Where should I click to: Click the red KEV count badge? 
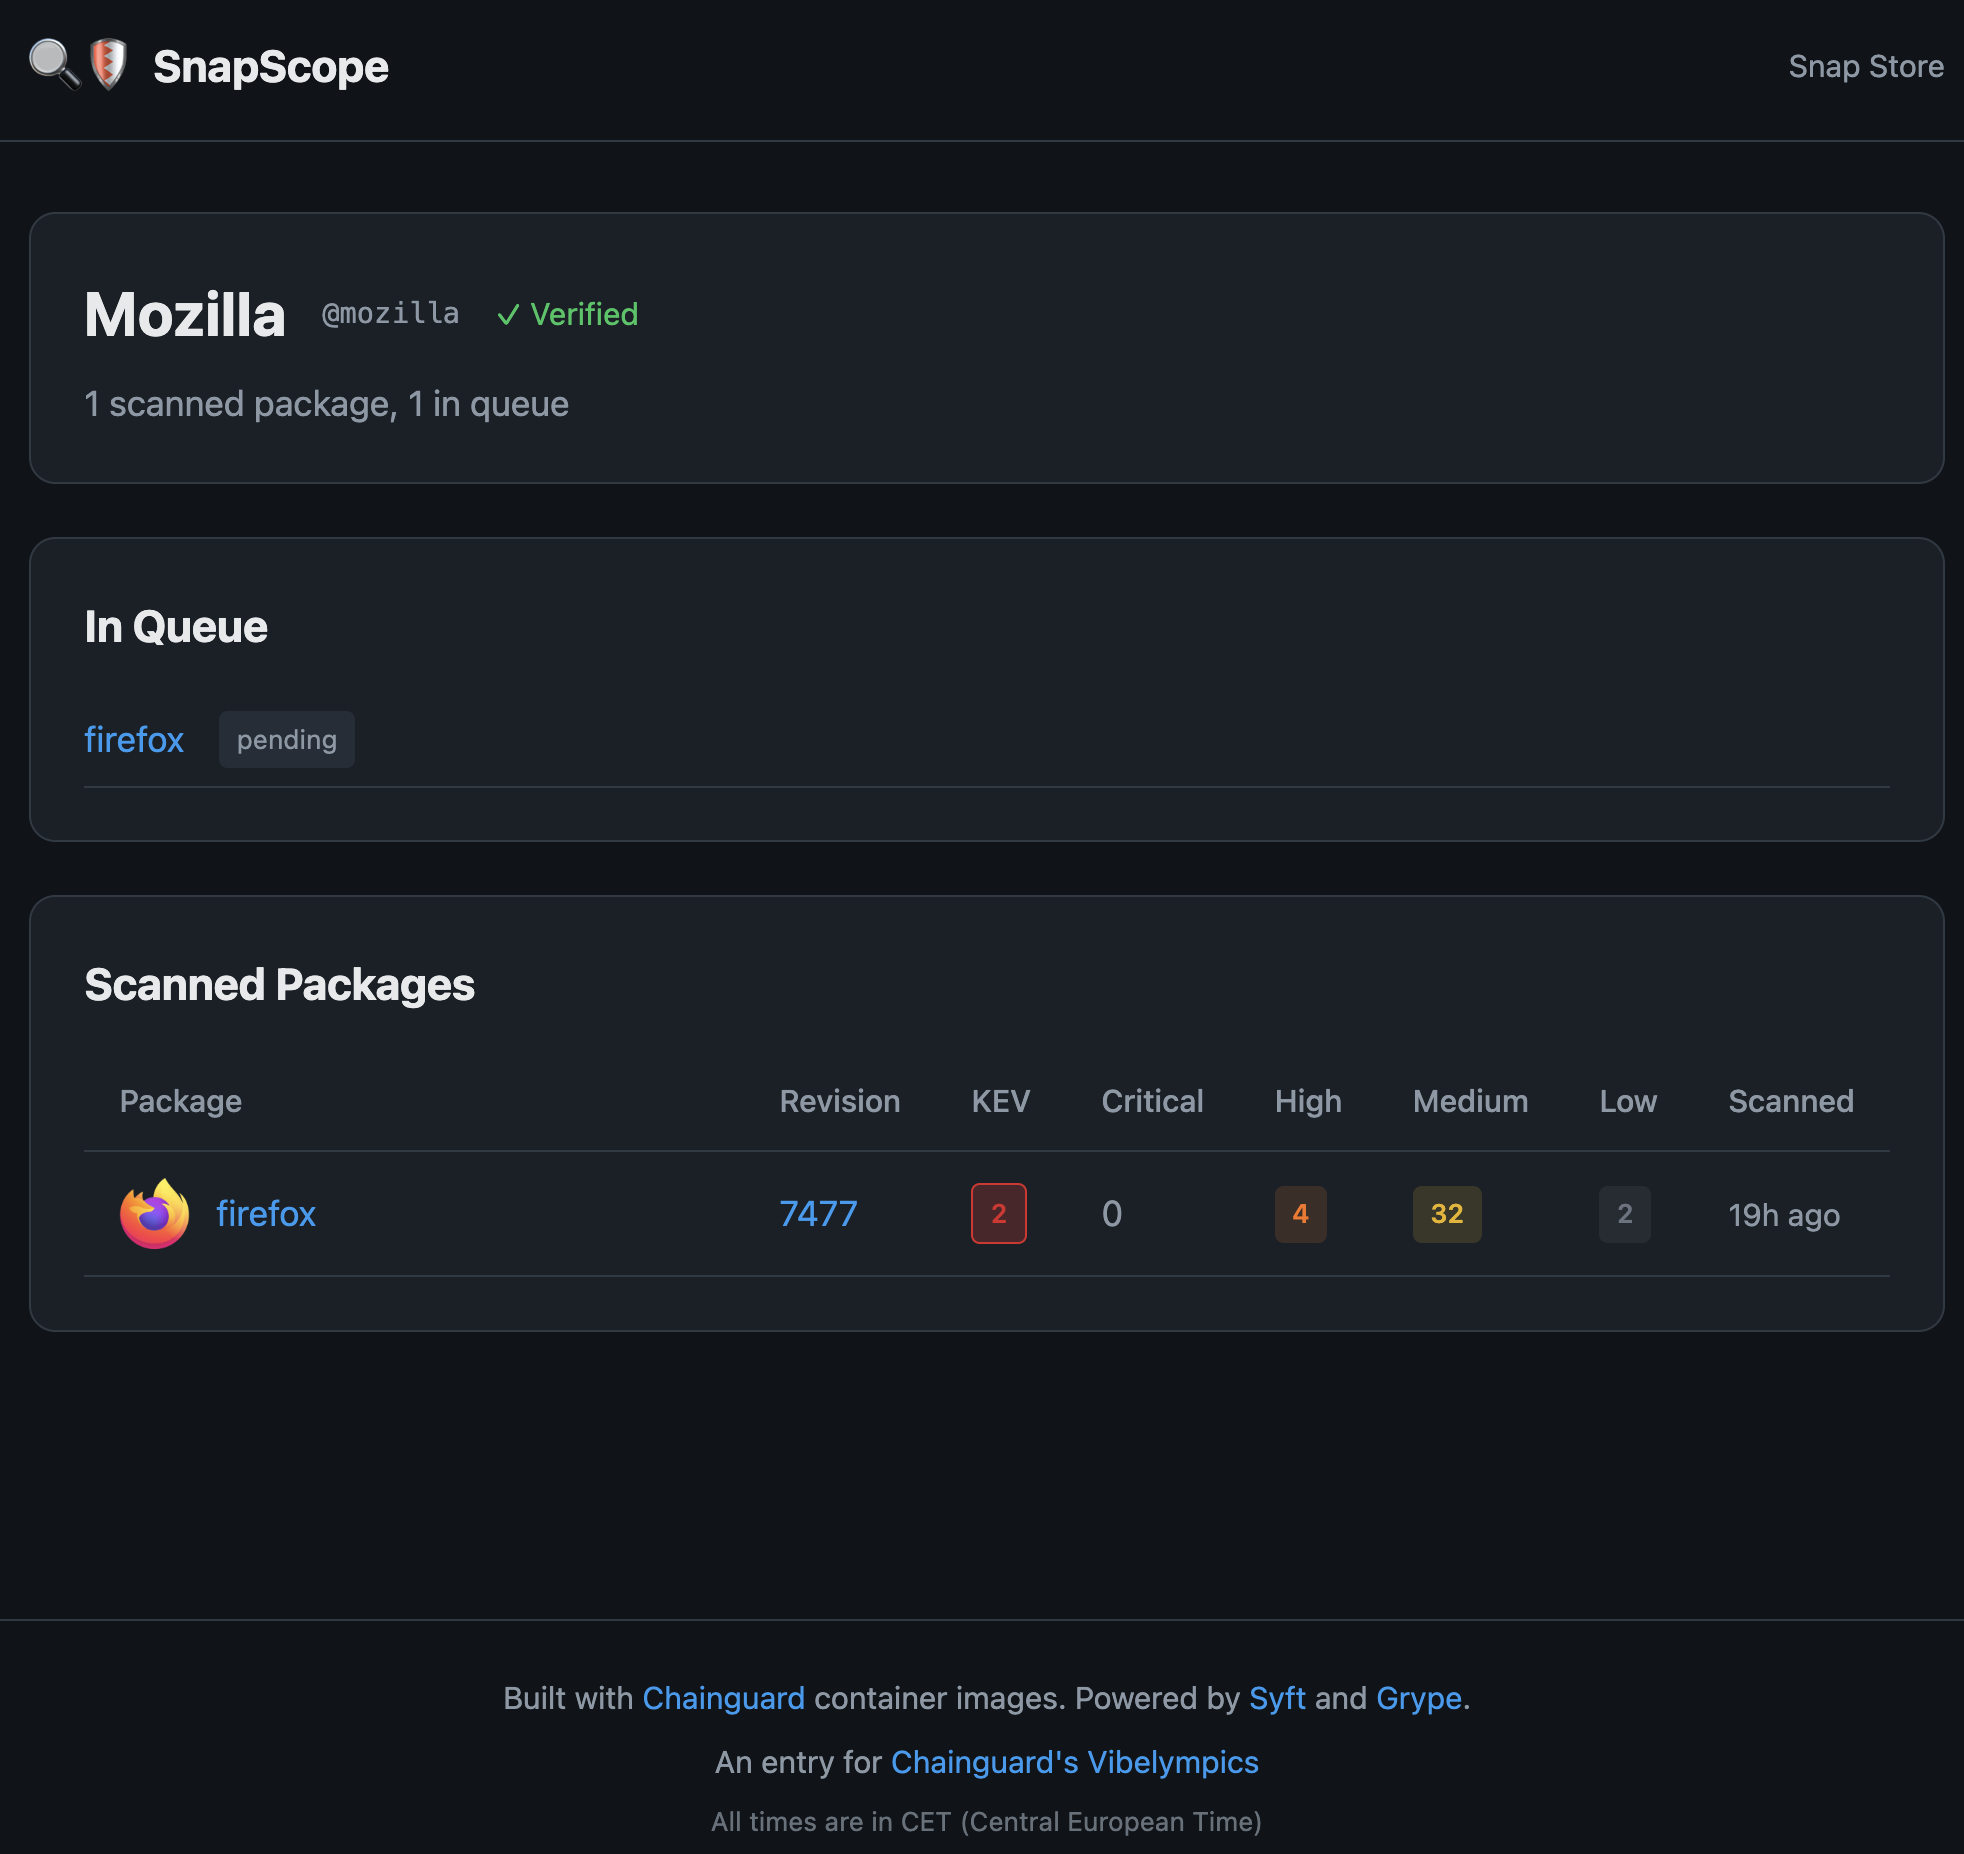pyautogui.click(x=998, y=1214)
